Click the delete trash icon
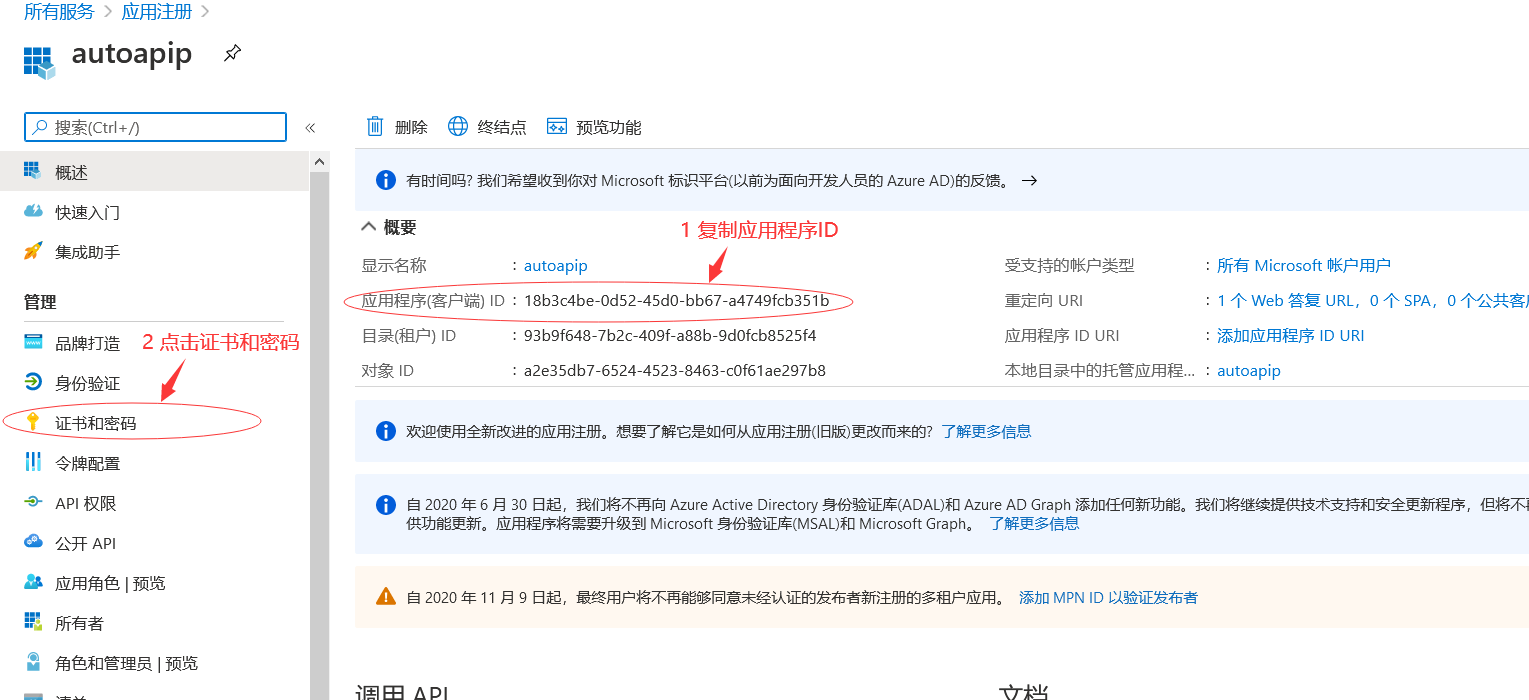1529x700 pixels. point(375,126)
